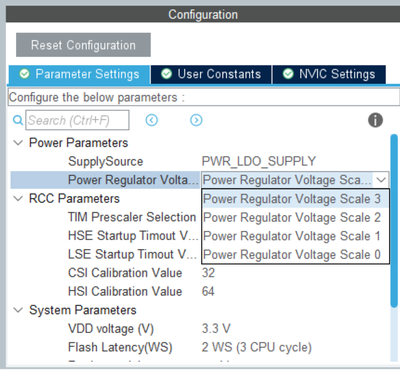Open the parameter info icon
This screenshot has height=371, width=400.
375,120
